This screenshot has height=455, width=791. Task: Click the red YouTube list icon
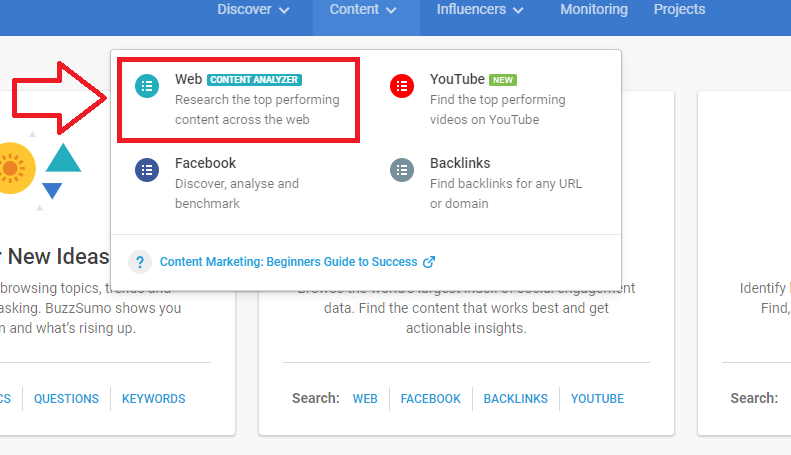[x=402, y=86]
